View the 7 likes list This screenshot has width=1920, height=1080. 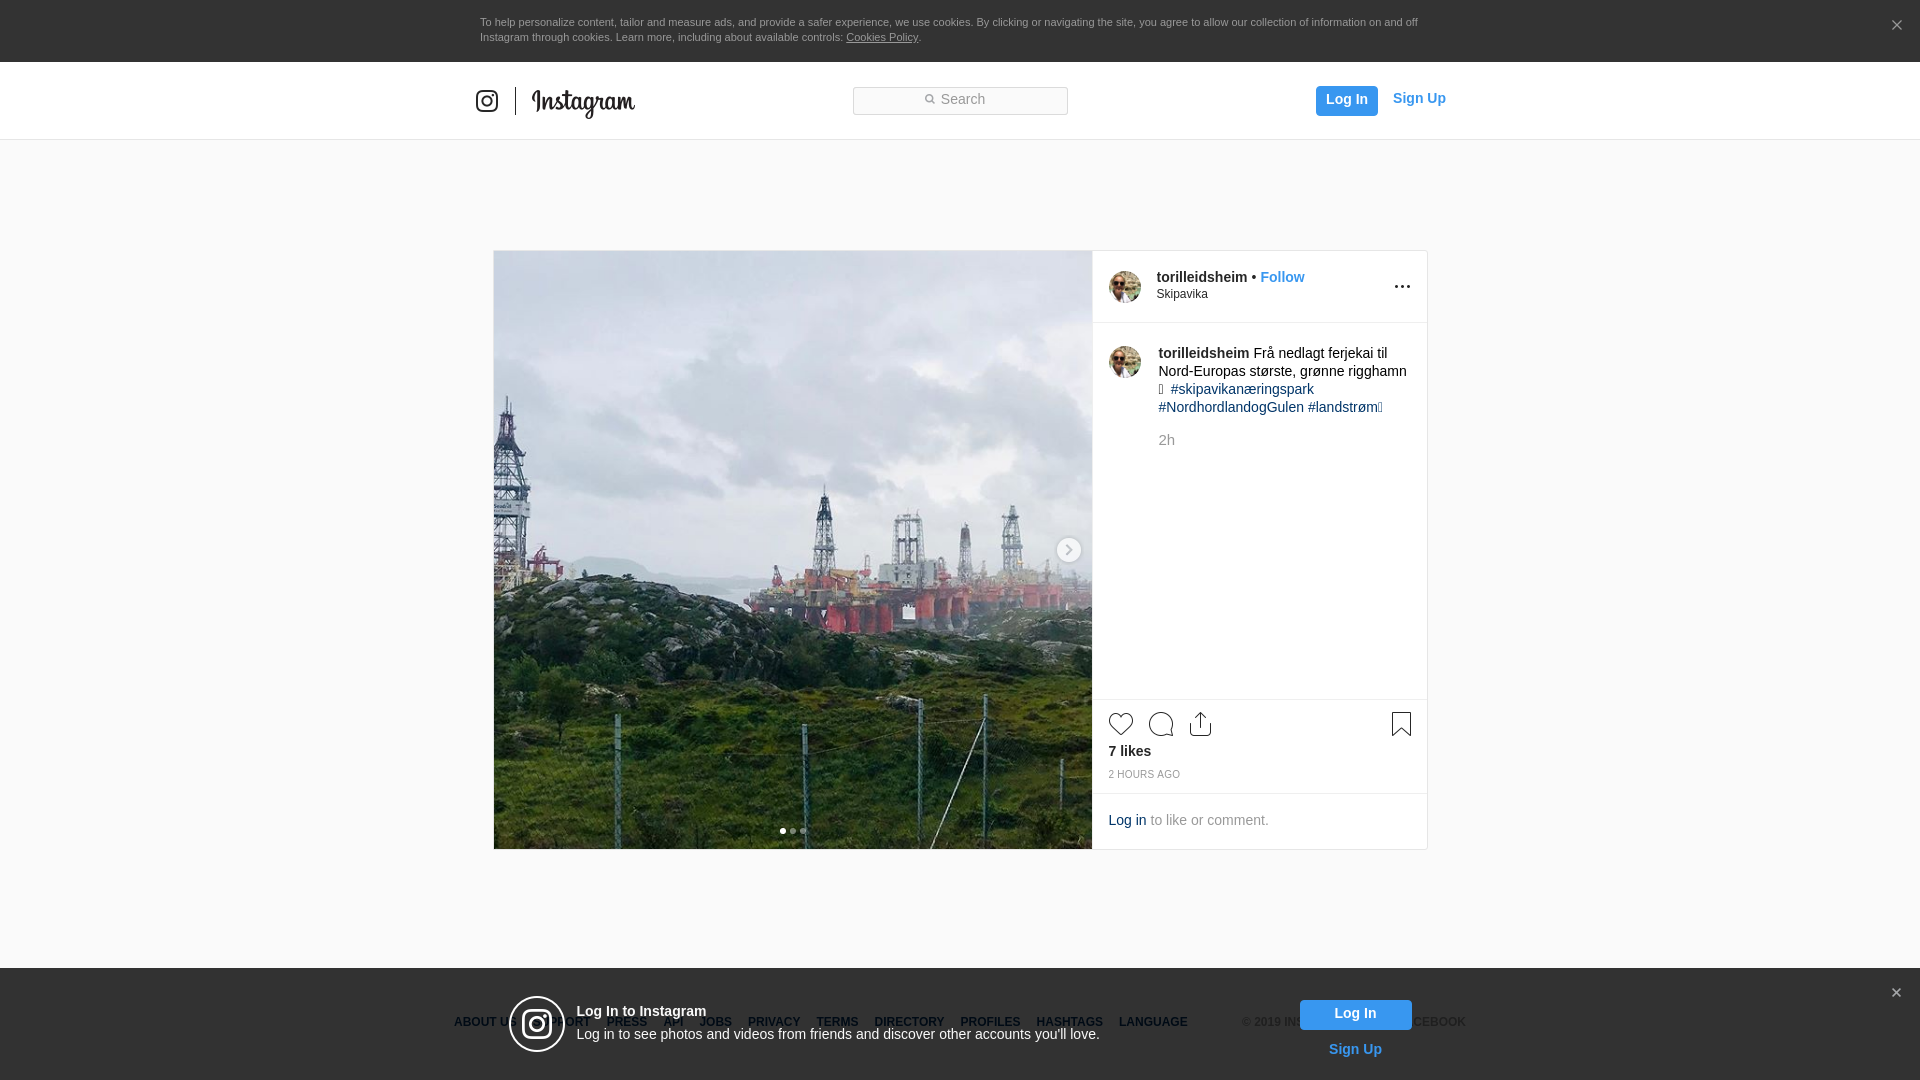[1130, 751]
